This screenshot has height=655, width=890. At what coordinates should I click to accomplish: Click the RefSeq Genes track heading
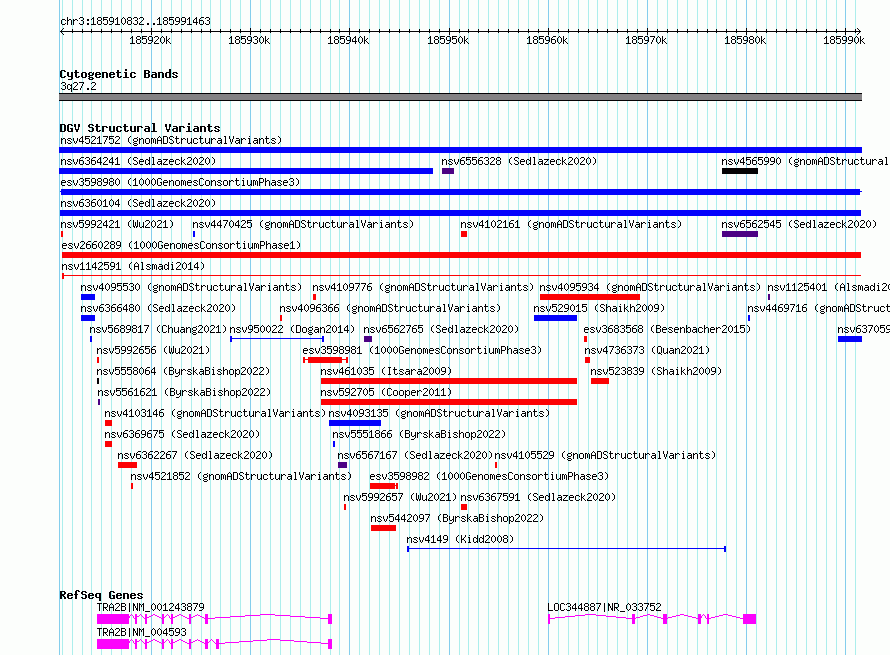(x=101, y=595)
